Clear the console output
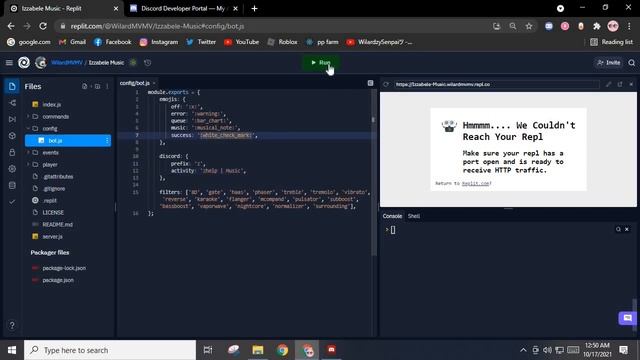The image size is (640, 360). click(627, 229)
